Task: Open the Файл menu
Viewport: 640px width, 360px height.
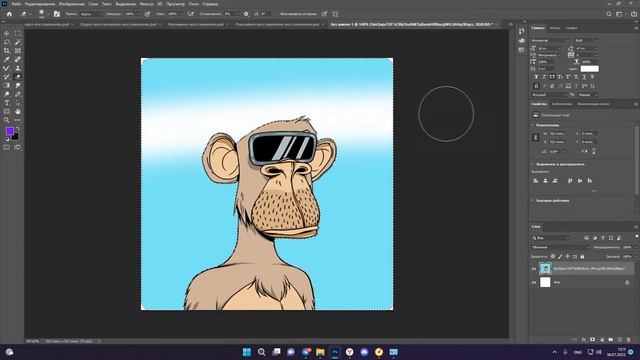Action: (x=16, y=4)
